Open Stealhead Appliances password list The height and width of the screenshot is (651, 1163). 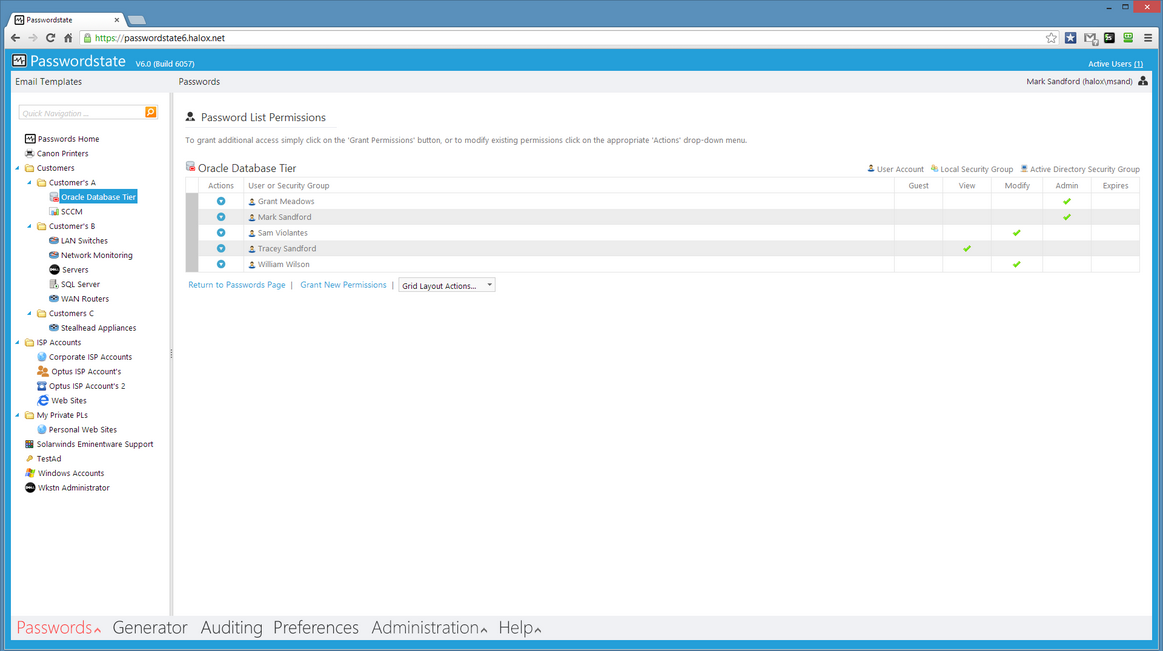[98, 328]
